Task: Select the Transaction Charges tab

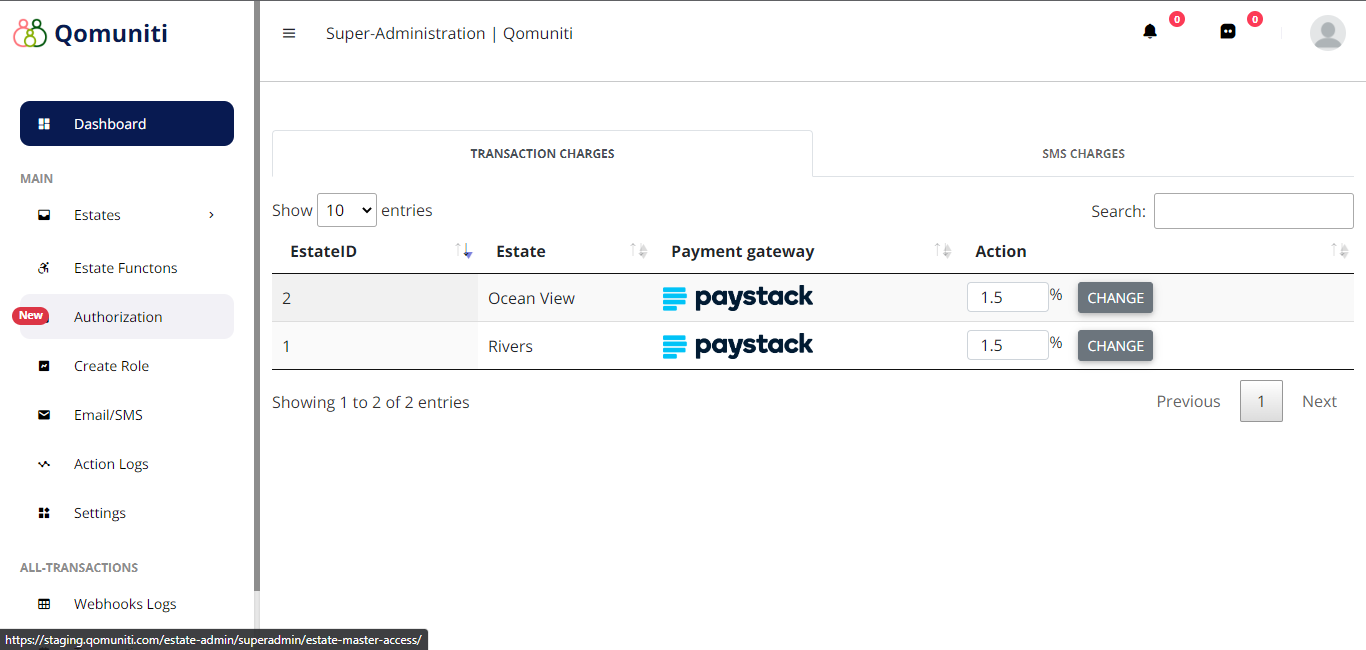Action: [542, 154]
